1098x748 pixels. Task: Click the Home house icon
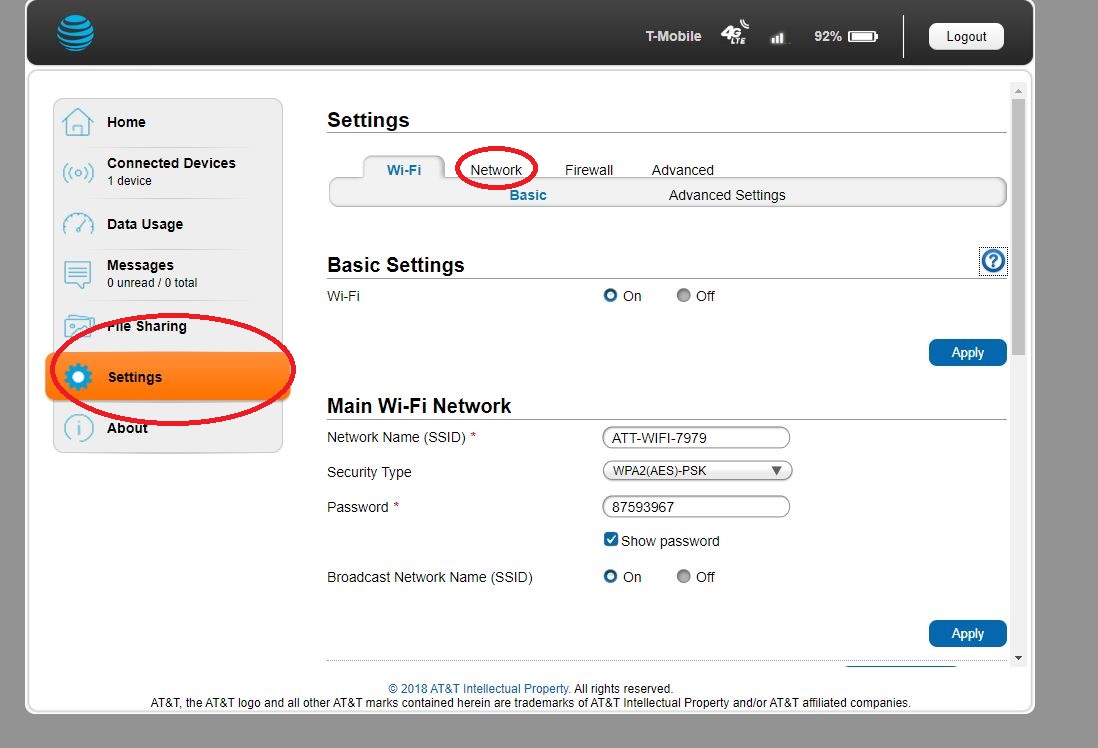point(77,122)
